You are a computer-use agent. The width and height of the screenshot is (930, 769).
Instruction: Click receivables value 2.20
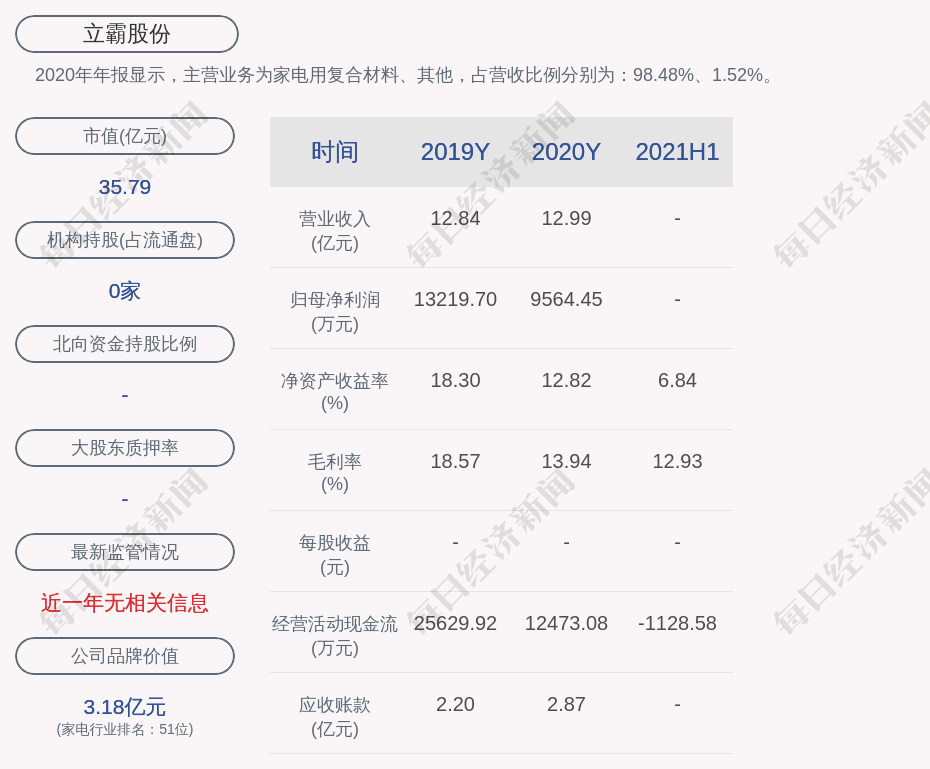(455, 704)
